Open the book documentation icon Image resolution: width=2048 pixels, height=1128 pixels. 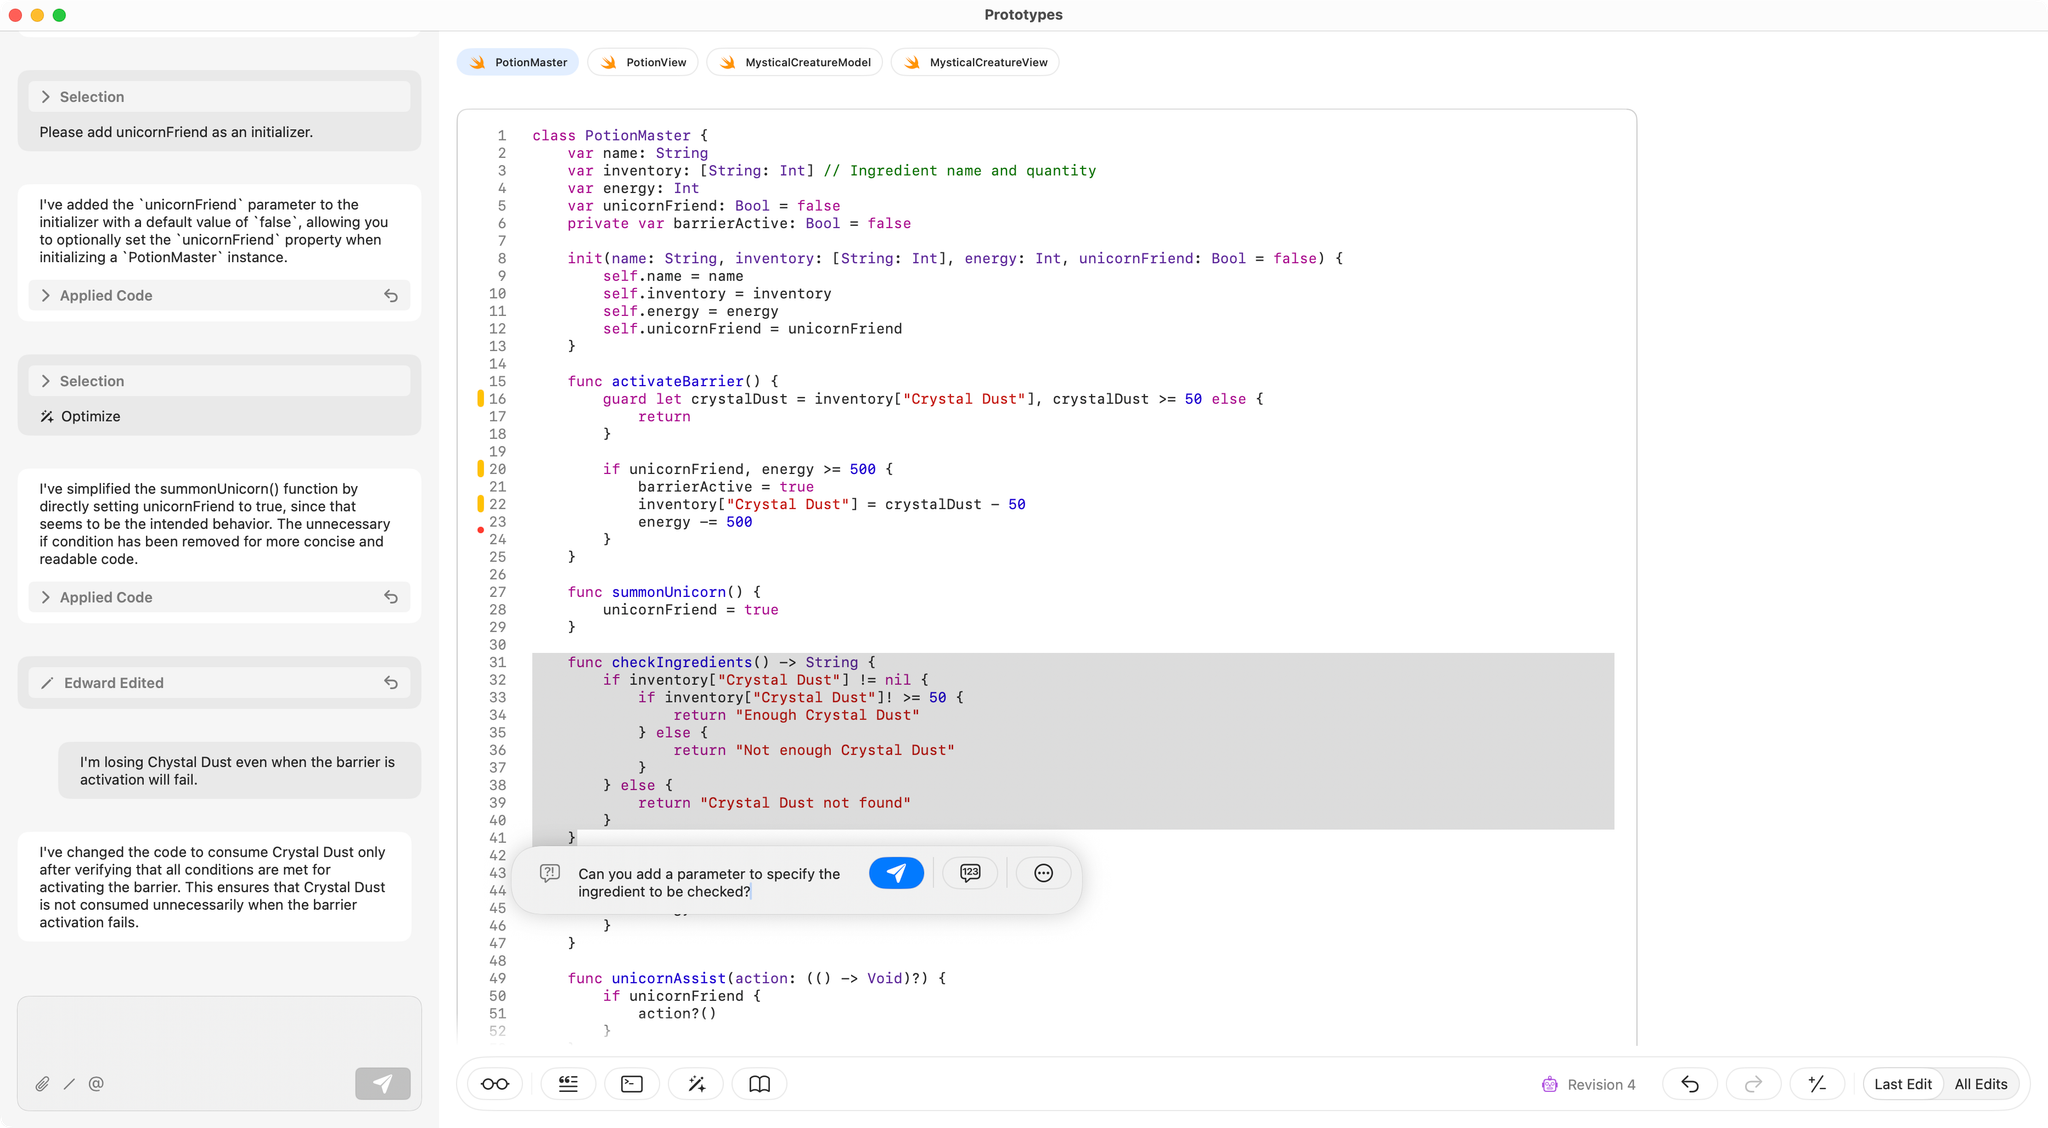pyautogui.click(x=760, y=1084)
